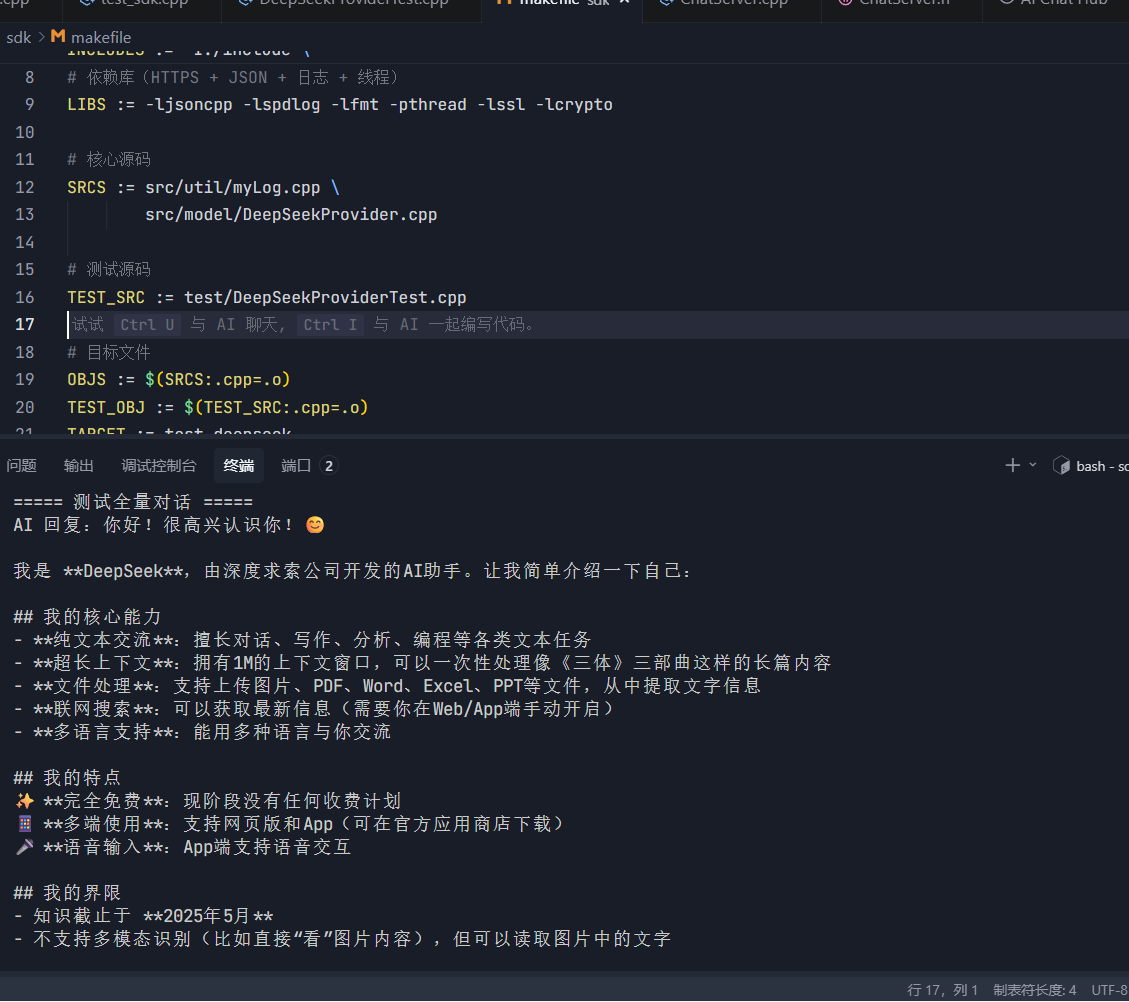Click the '**文件处理**' line in terminal
This screenshot has height=1002, width=1129.
tap(387, 686)
